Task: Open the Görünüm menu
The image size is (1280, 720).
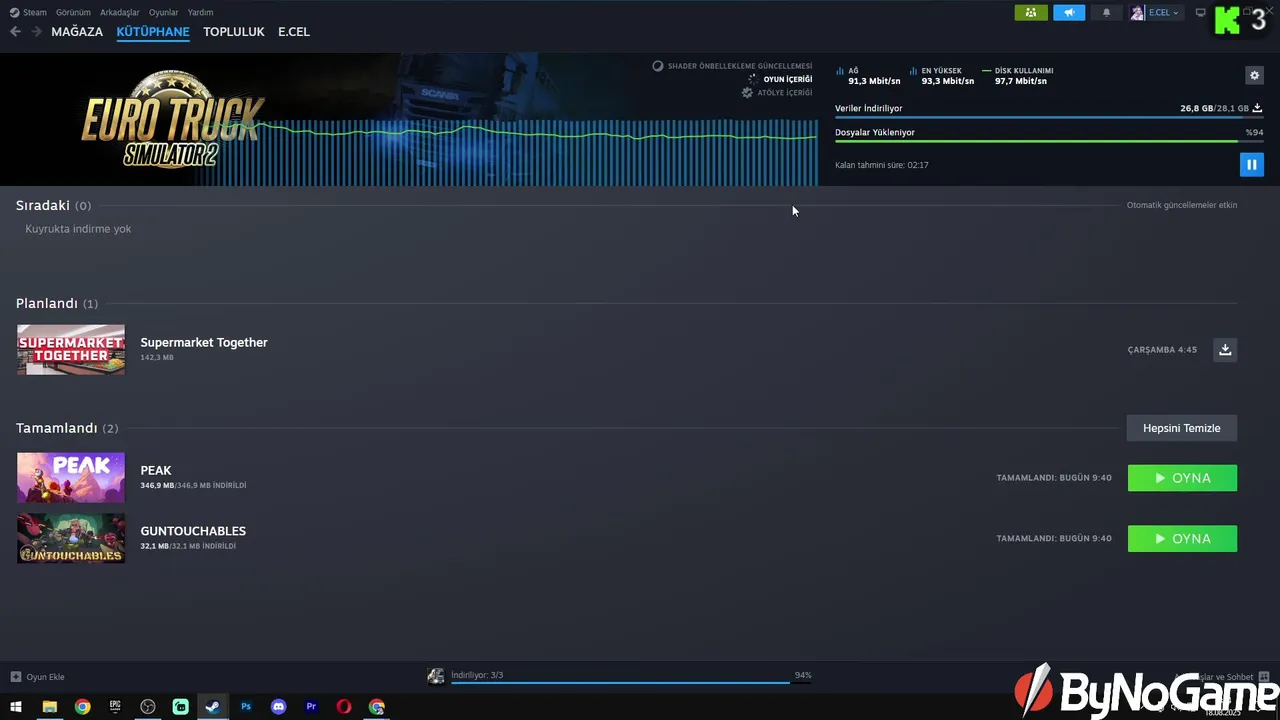Action: coord(73,12)
